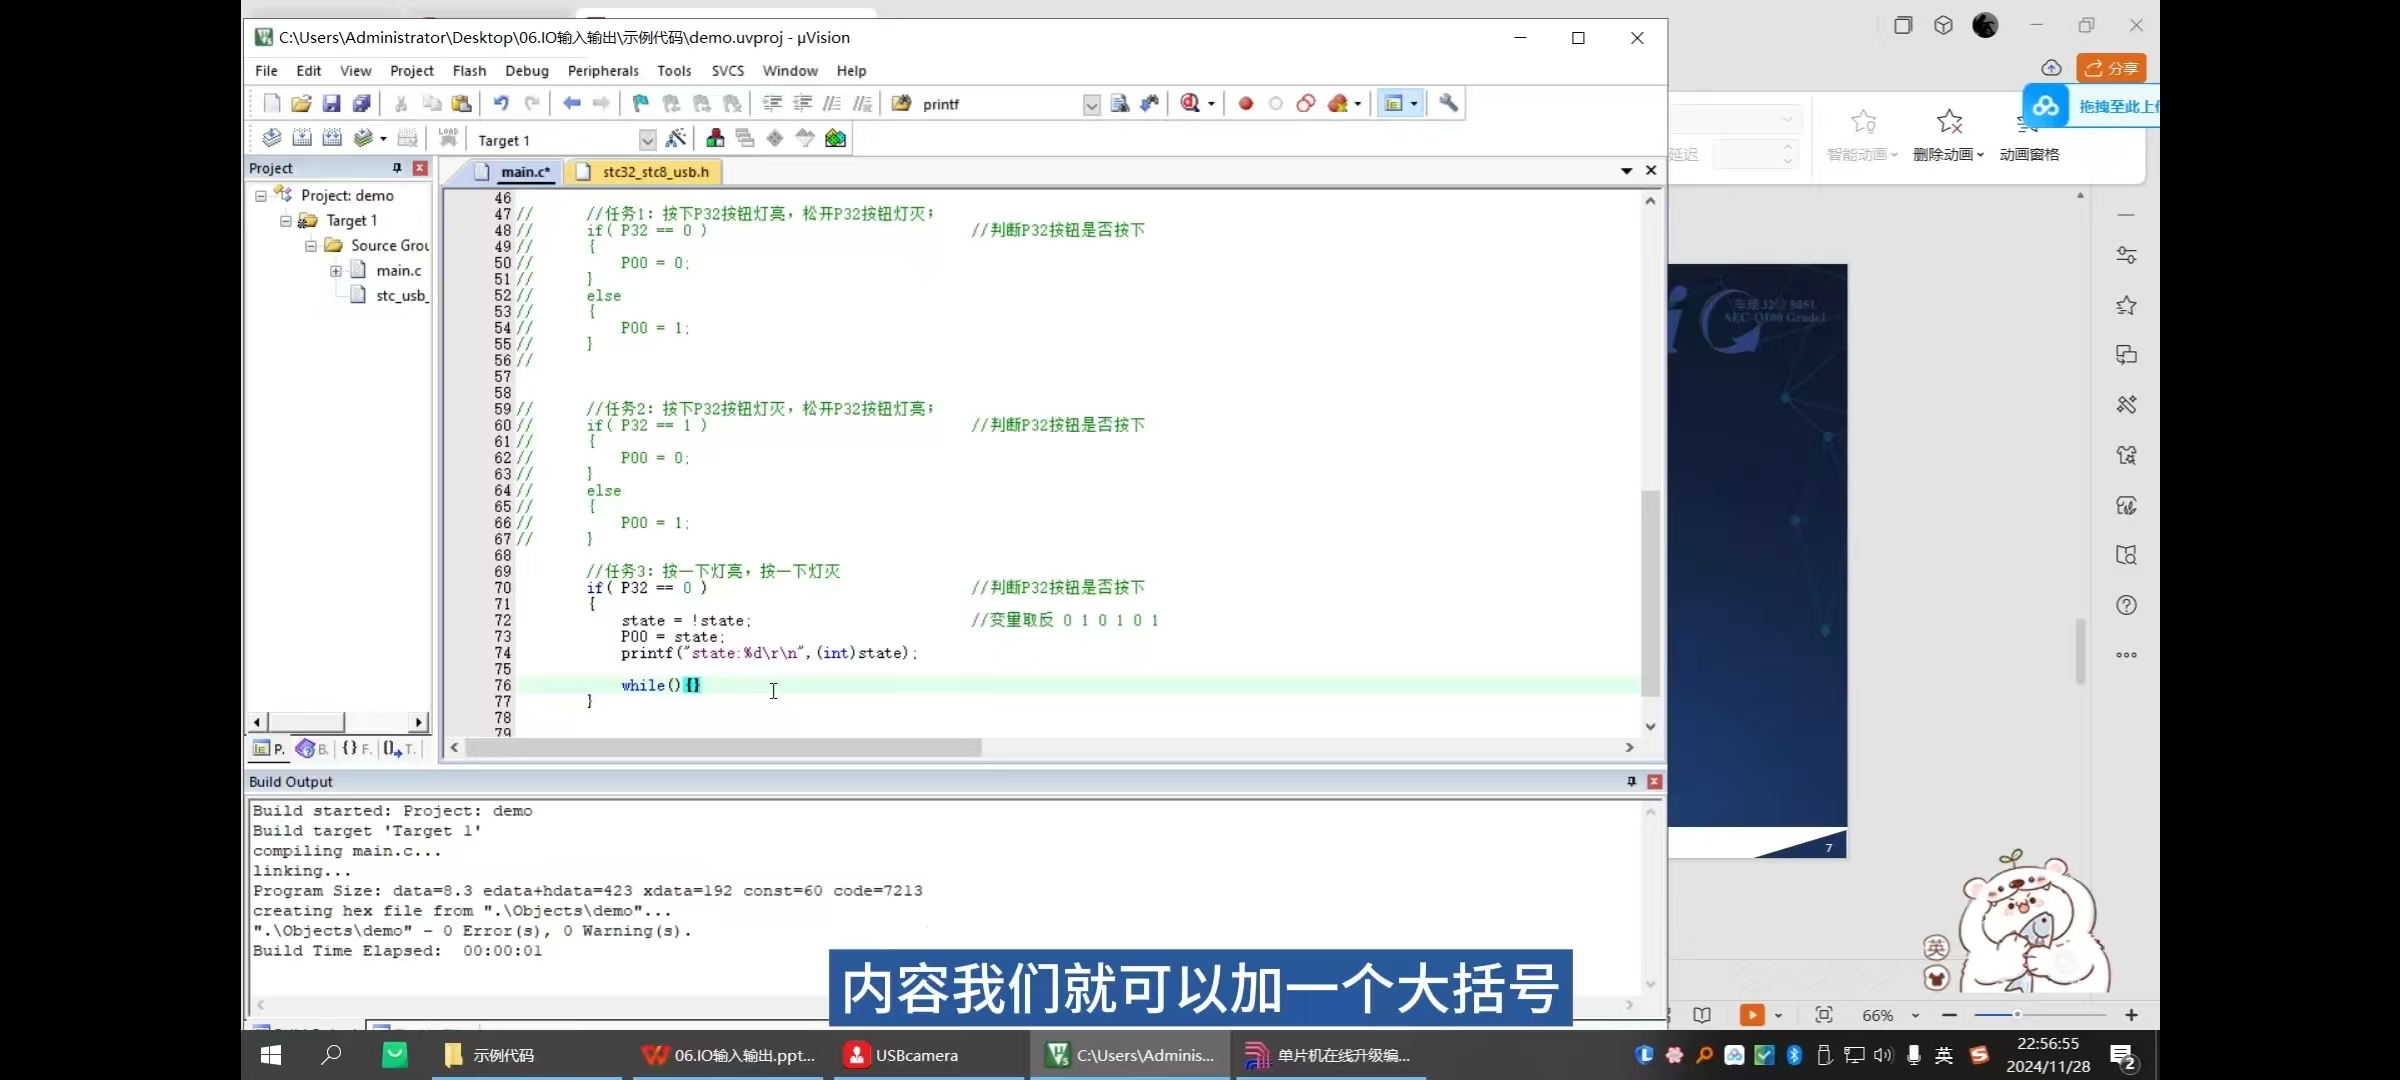Insert a bookmark using the flag icon
2400x1080 pixels.
tap(641, 103)
